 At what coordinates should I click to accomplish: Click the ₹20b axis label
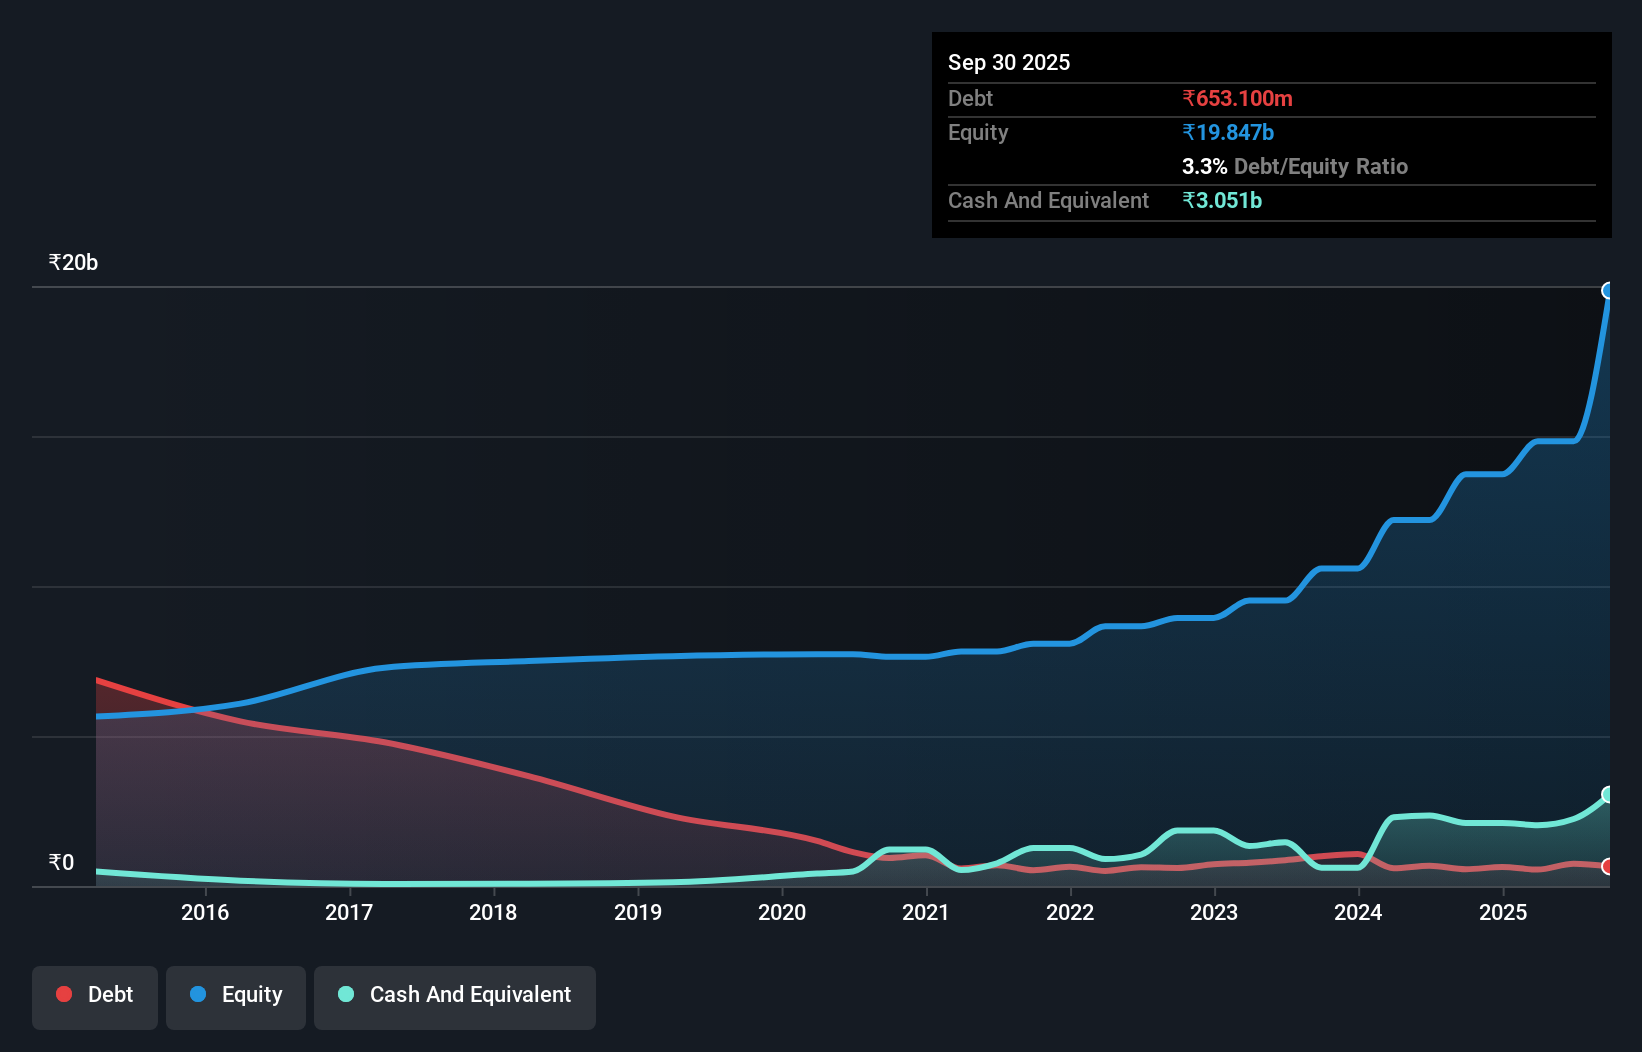click(71, 262)
